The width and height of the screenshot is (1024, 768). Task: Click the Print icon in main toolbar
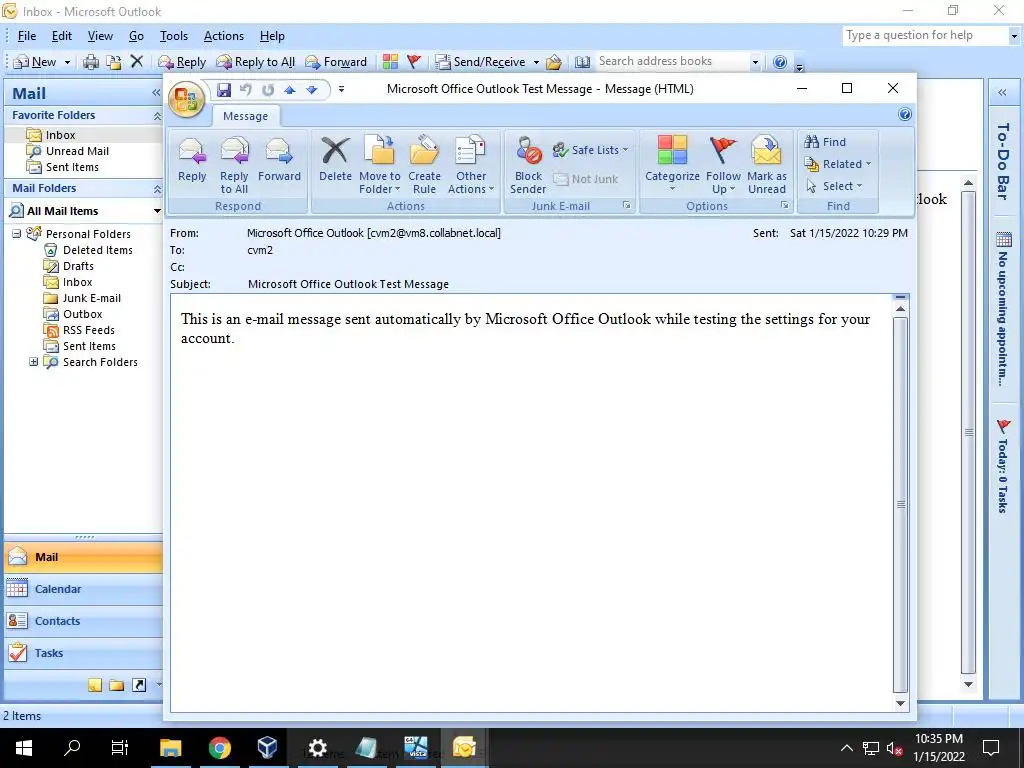tap(91, 62)
